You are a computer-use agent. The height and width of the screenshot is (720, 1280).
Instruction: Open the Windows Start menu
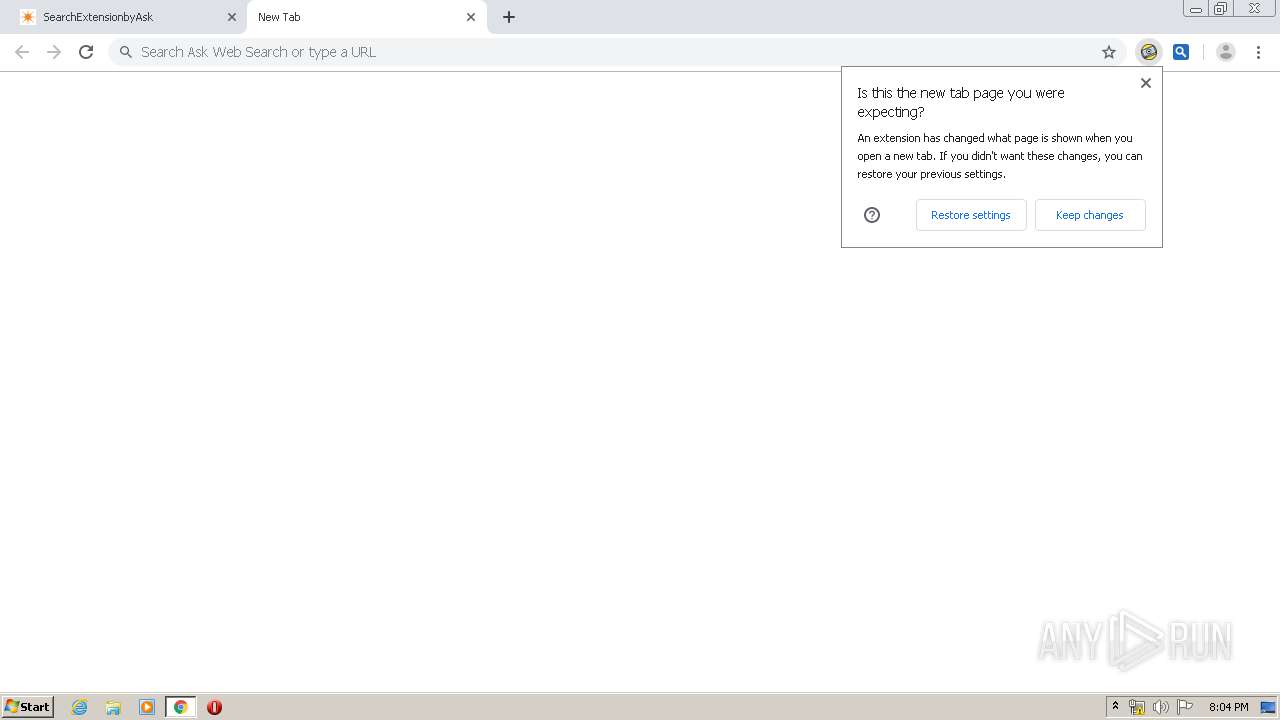[28, 707]
